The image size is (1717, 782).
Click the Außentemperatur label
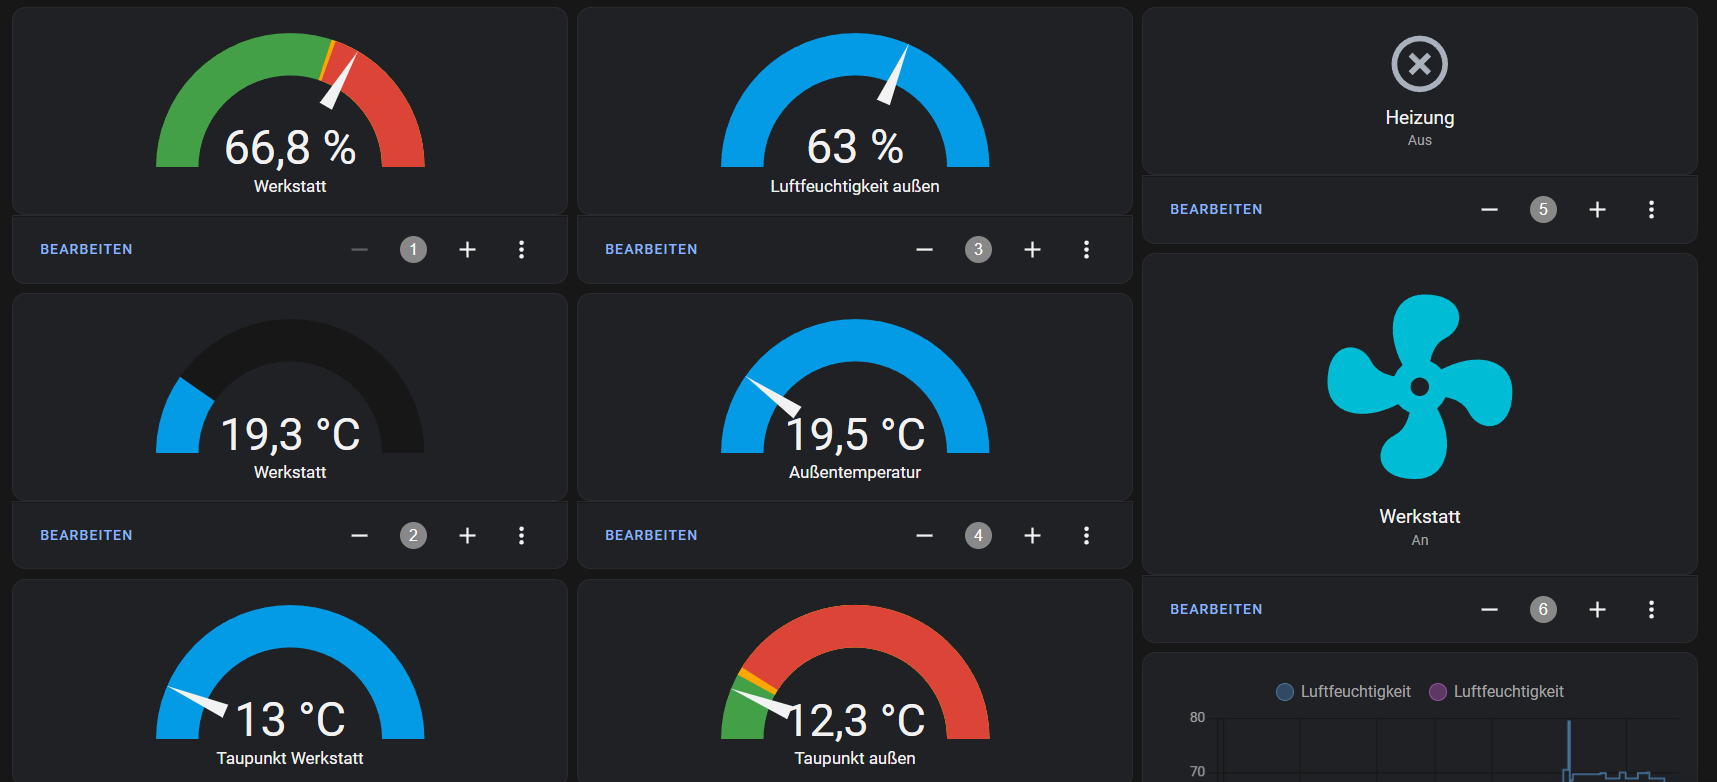(x=855, y=472)
